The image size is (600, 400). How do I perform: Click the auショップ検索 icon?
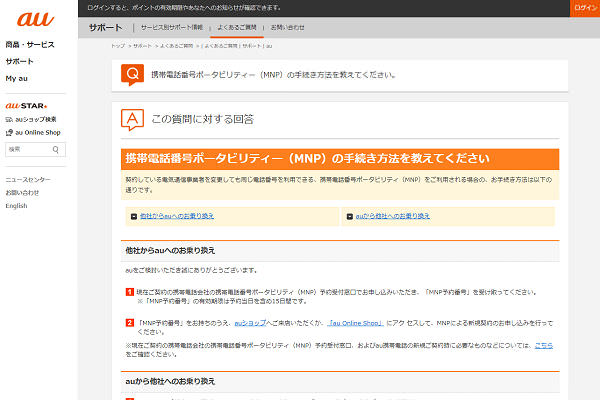(x=9, y=120)
